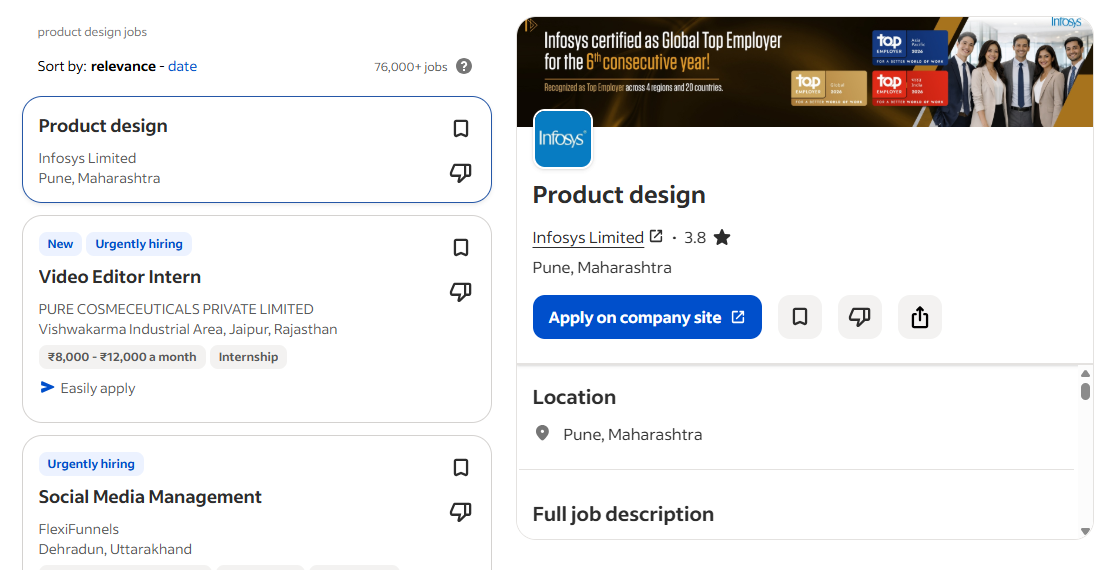
Task: Click the scrollbar up arrow in job details
Action: (x=1085, y=373)
